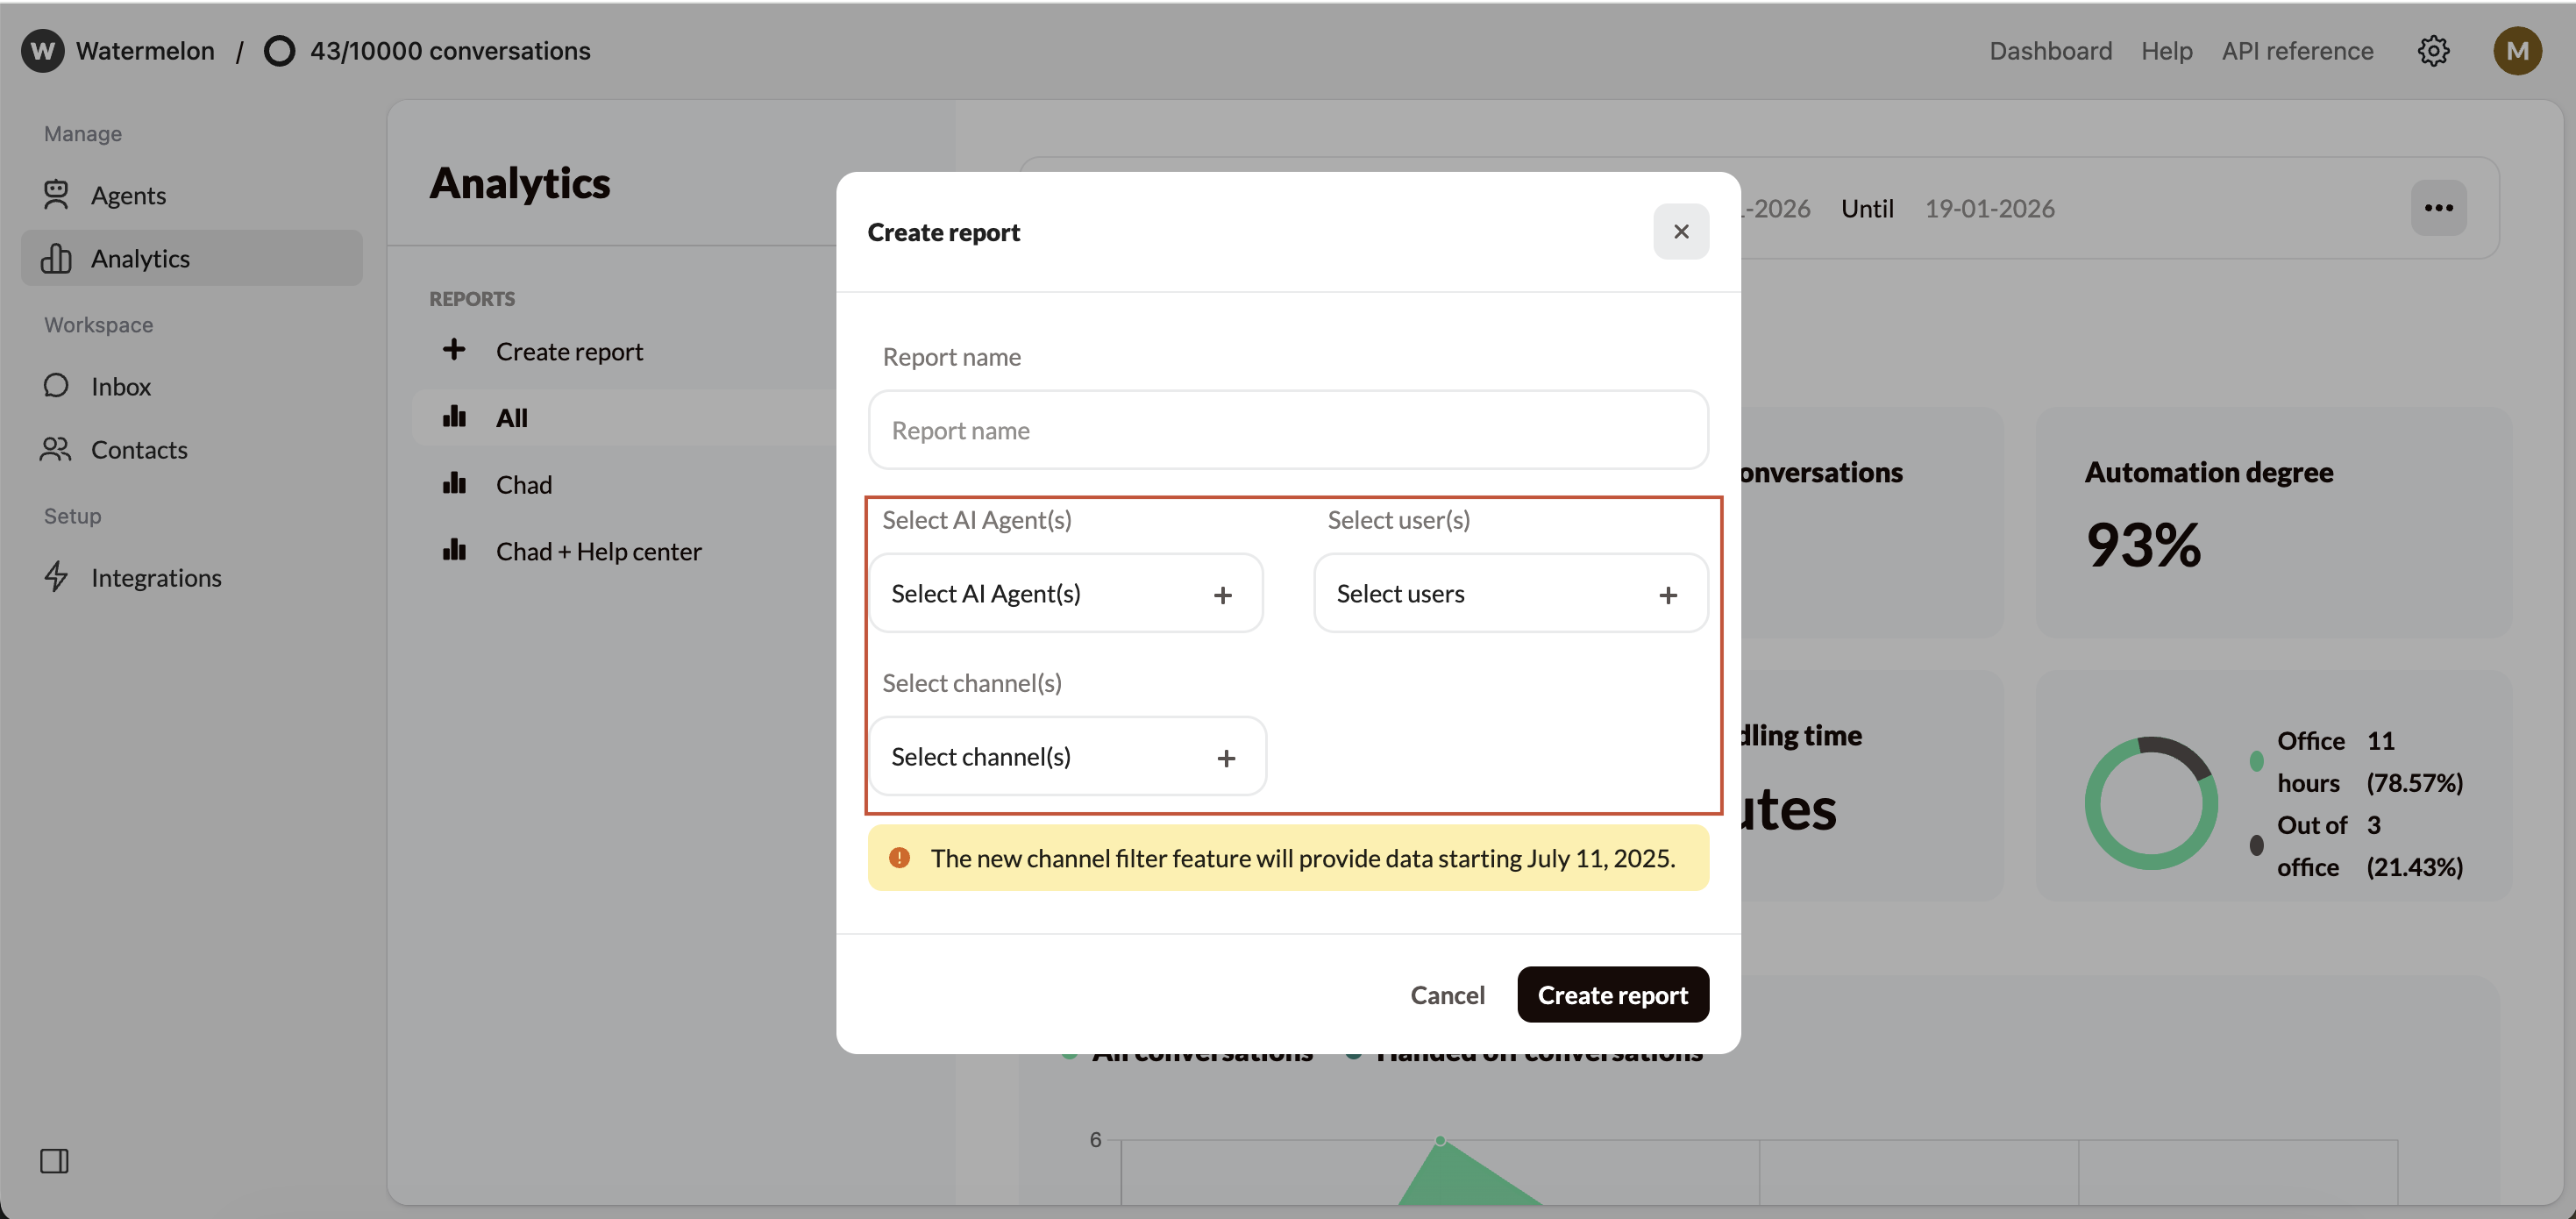The width and height of the screenshot is (2576, 1219).
Task: Open the more options menu beside the date range
Action: coord(2439,208)
